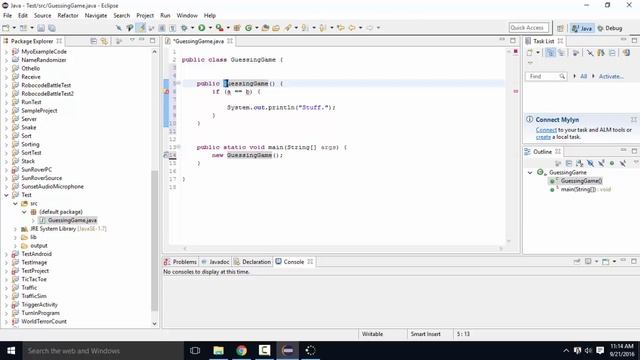Click the Pin Console icon
The width and height of the screenshot is (640, 360).
tap(577, 262)
